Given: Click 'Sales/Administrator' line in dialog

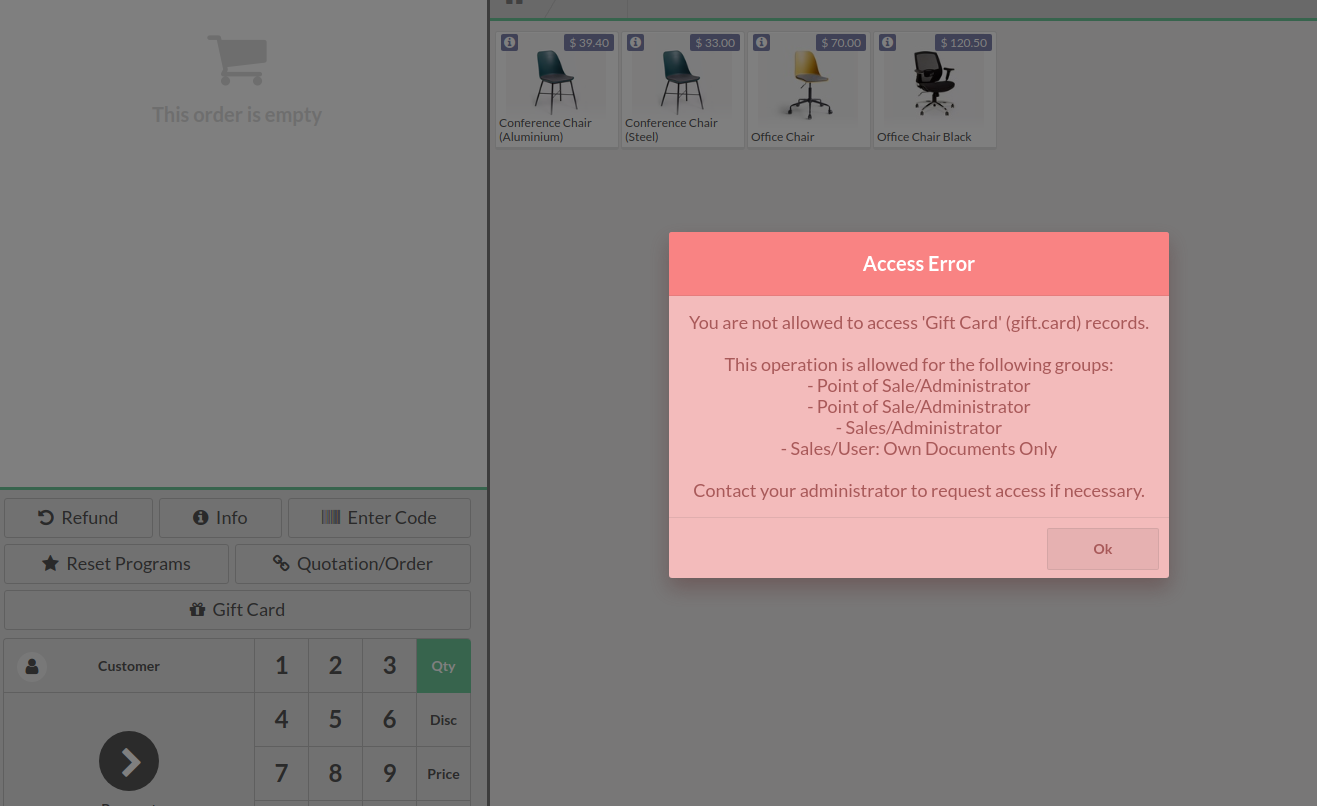Looking at the screenshot, I should [x=919, y=428].
